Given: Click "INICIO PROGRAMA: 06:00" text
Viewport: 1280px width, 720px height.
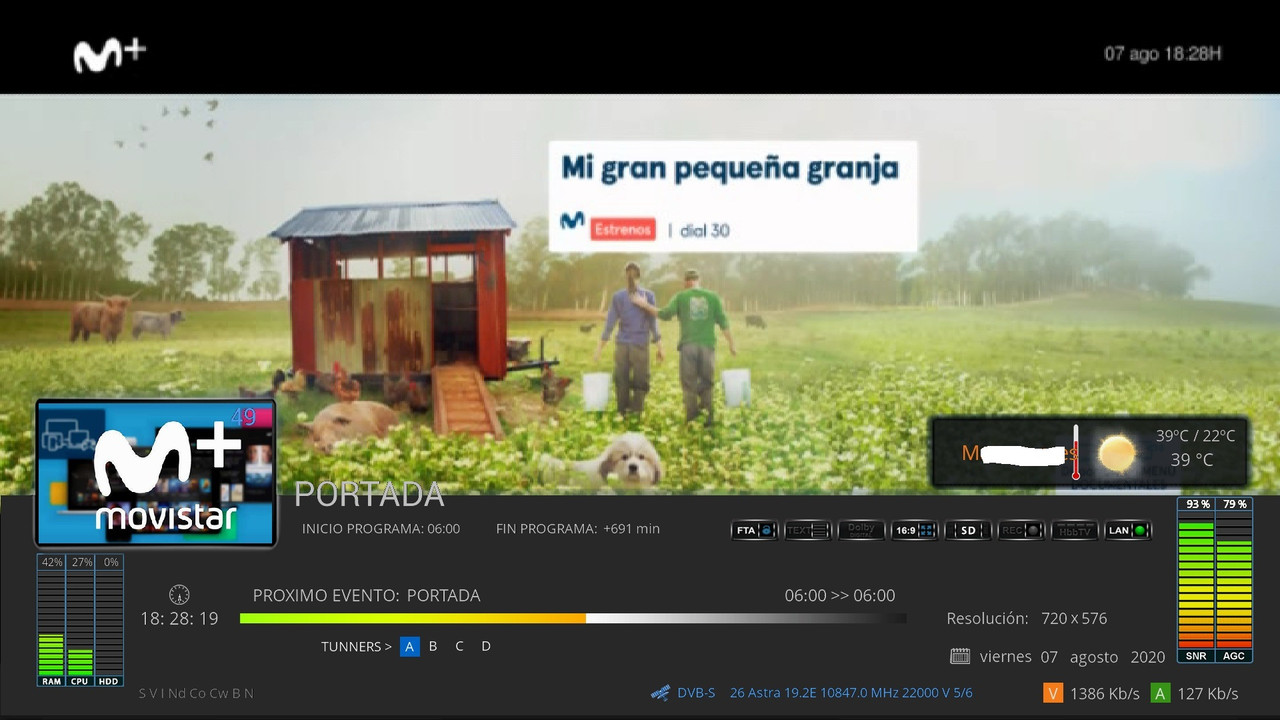Looking at the screenshot, I should coord(381,529).
